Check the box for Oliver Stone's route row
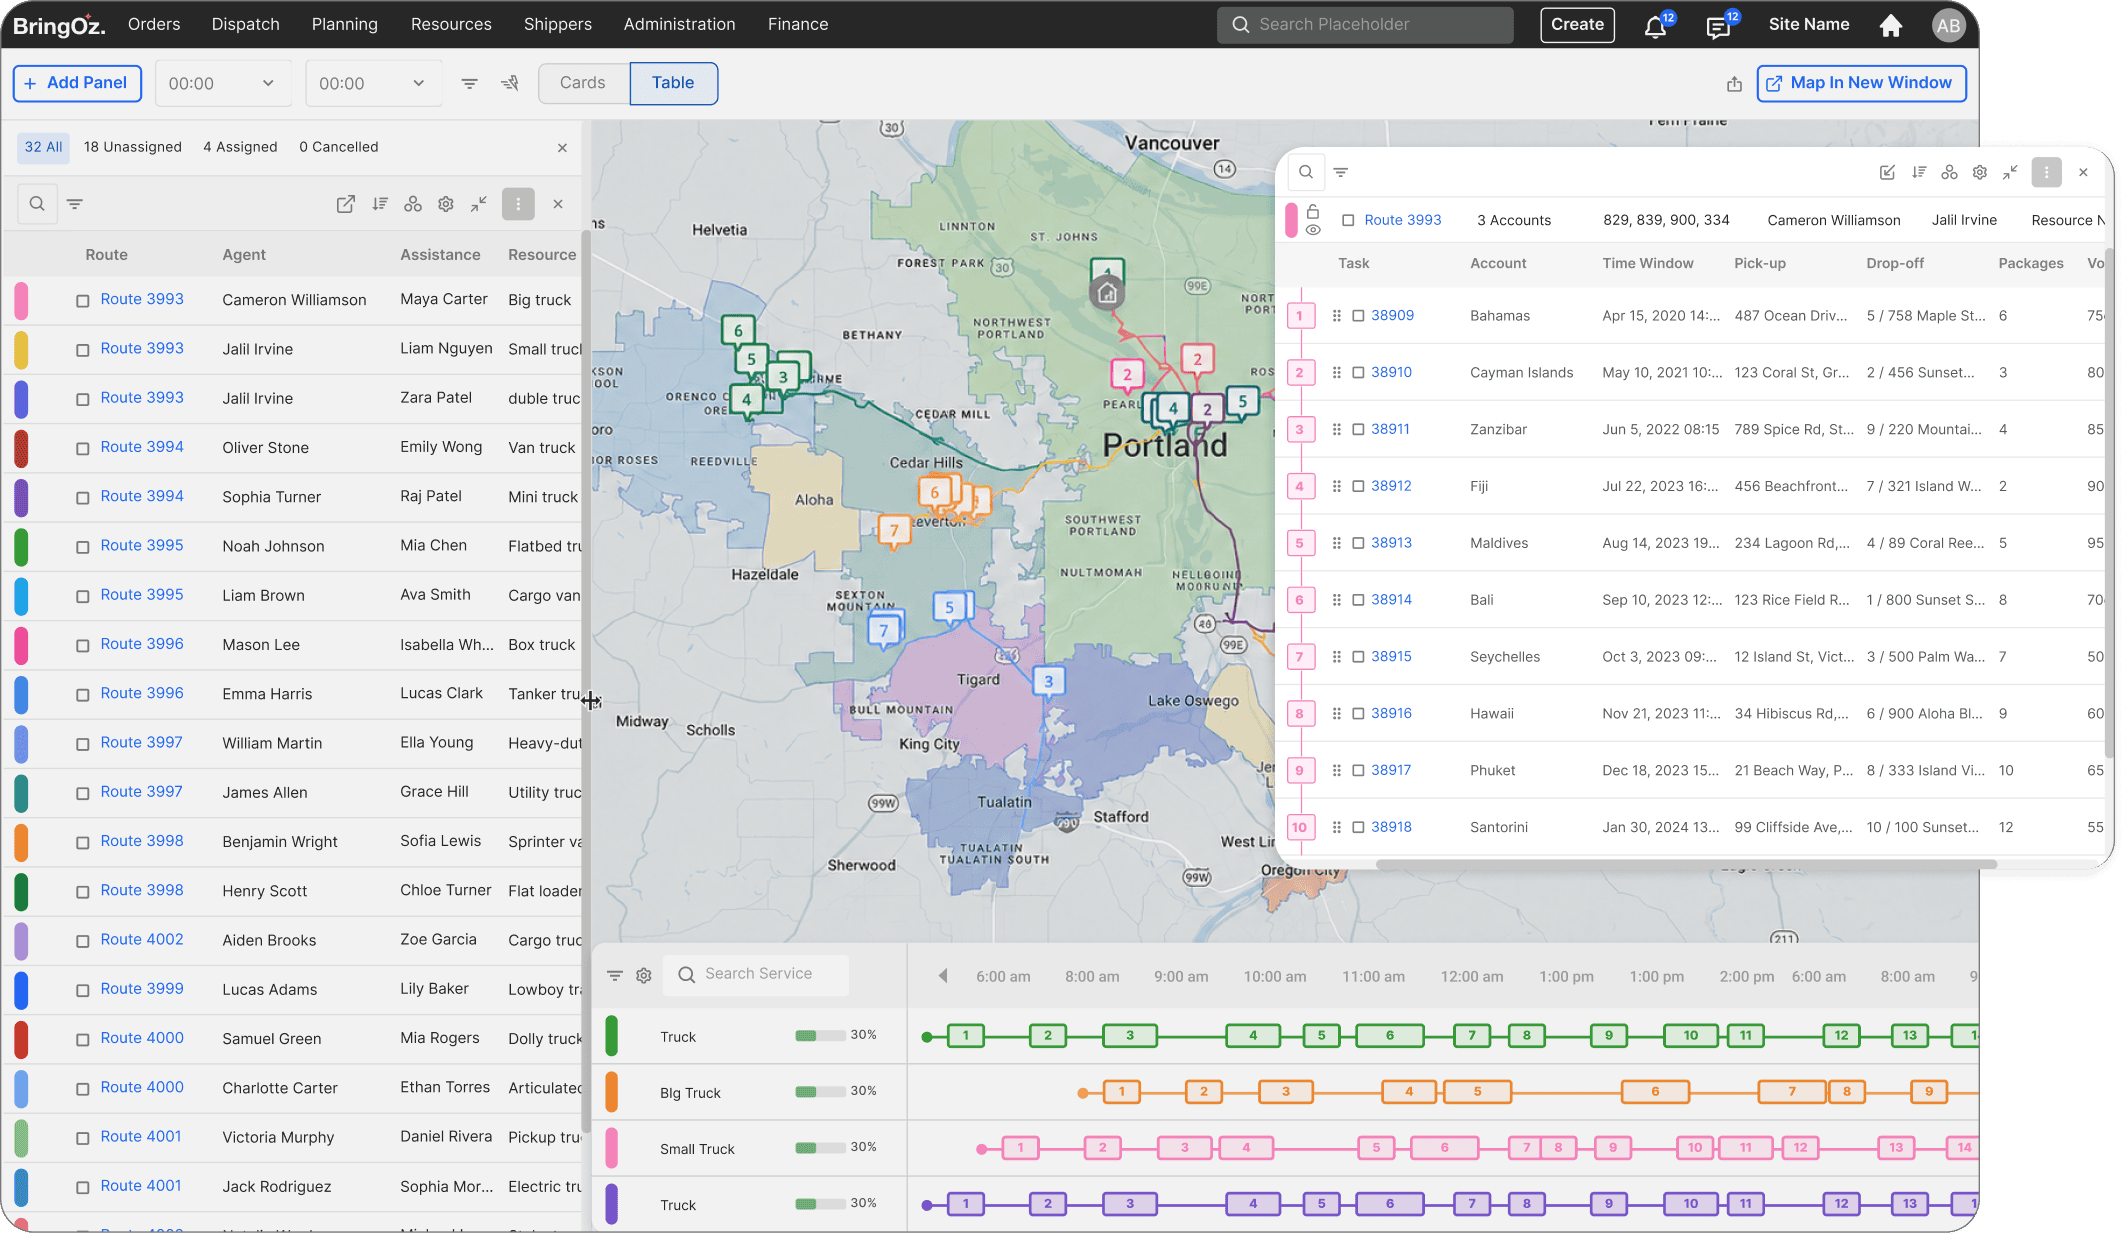This screenshot has height=1236, width=2126. [83, 449]
